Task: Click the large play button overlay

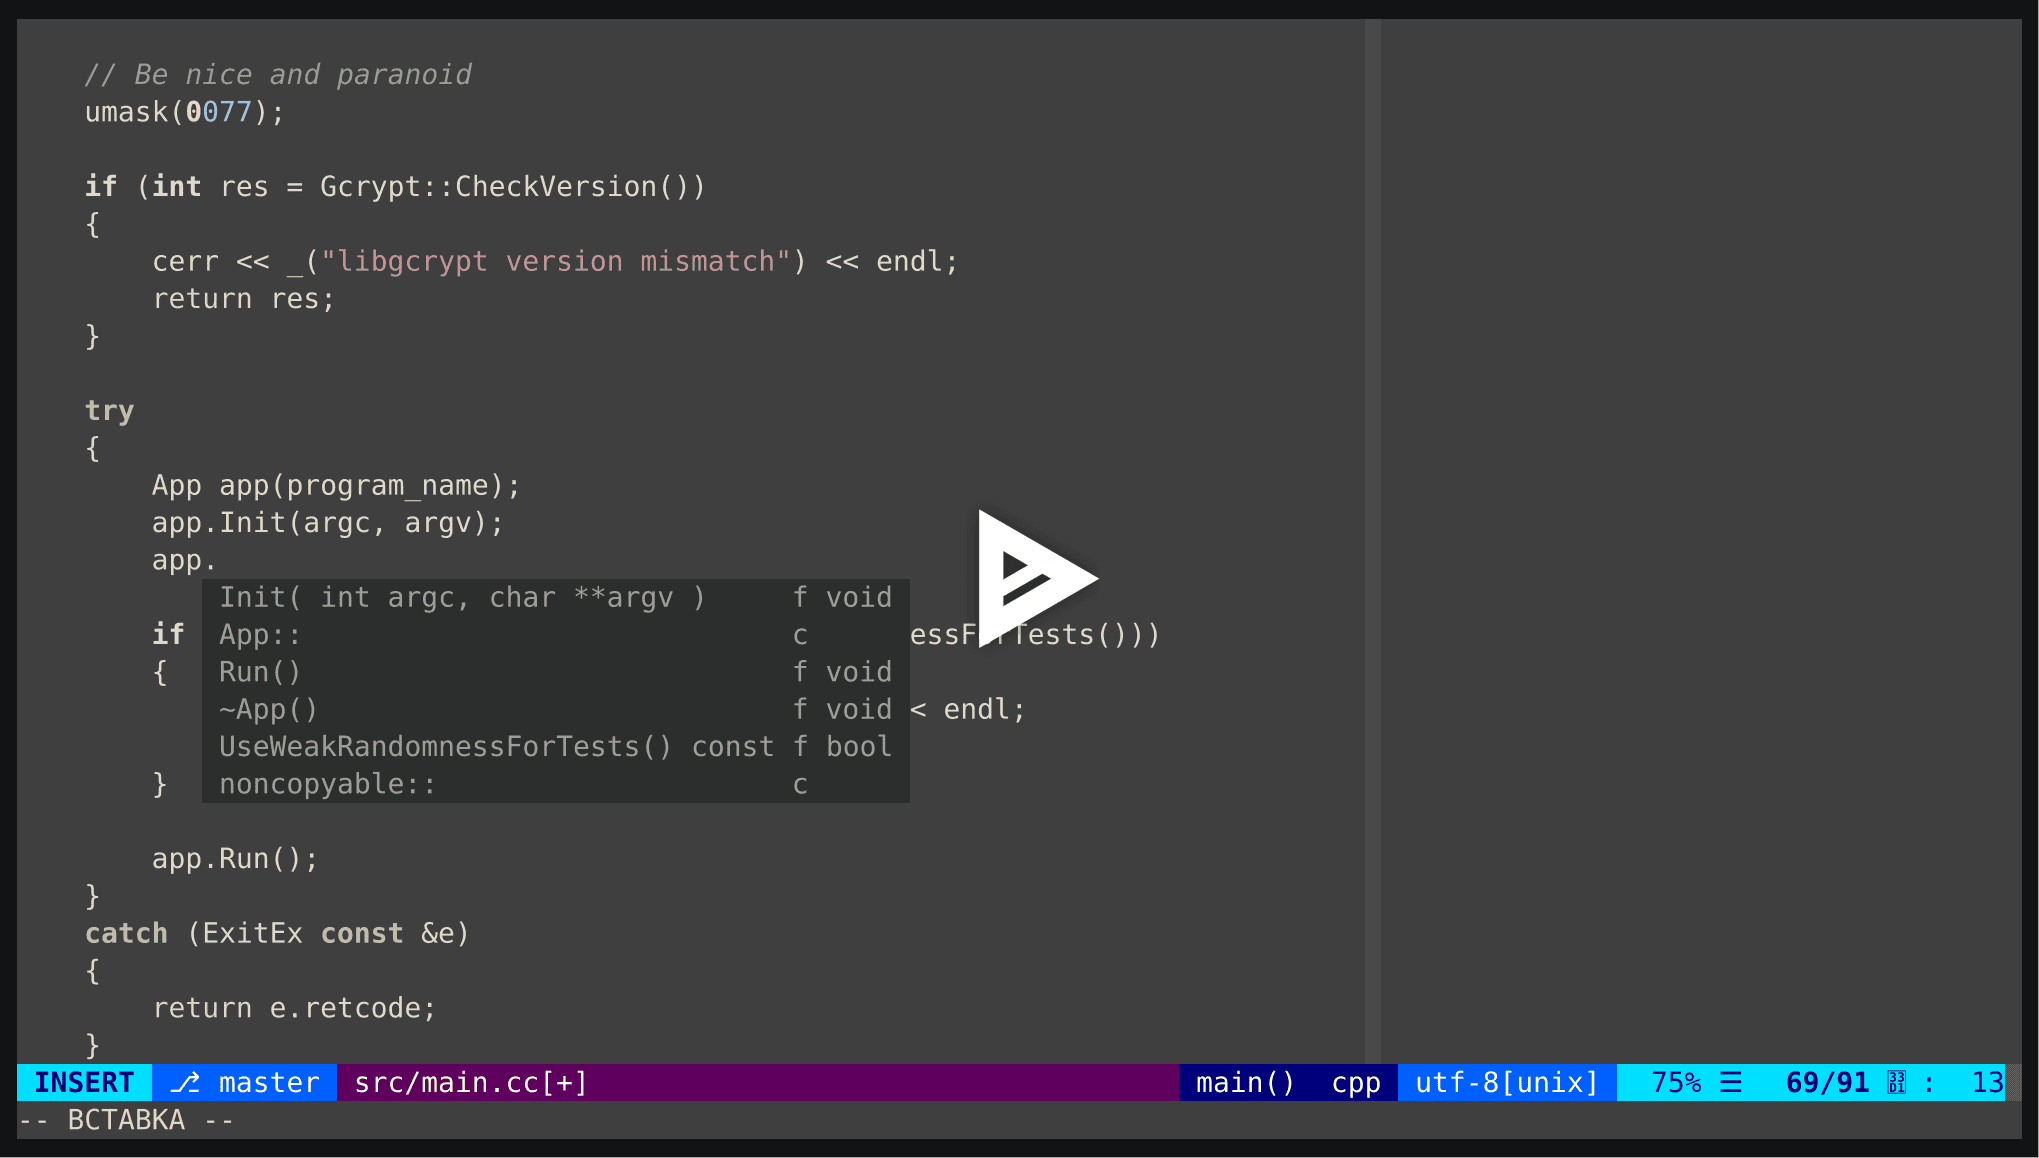Action: (x=1036, y=578)
